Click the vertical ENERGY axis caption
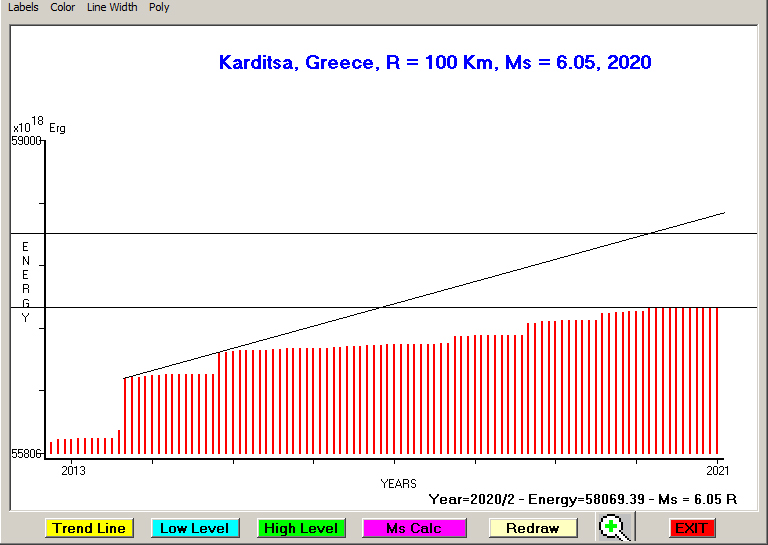The image size is (768, 545). point(26,282)
